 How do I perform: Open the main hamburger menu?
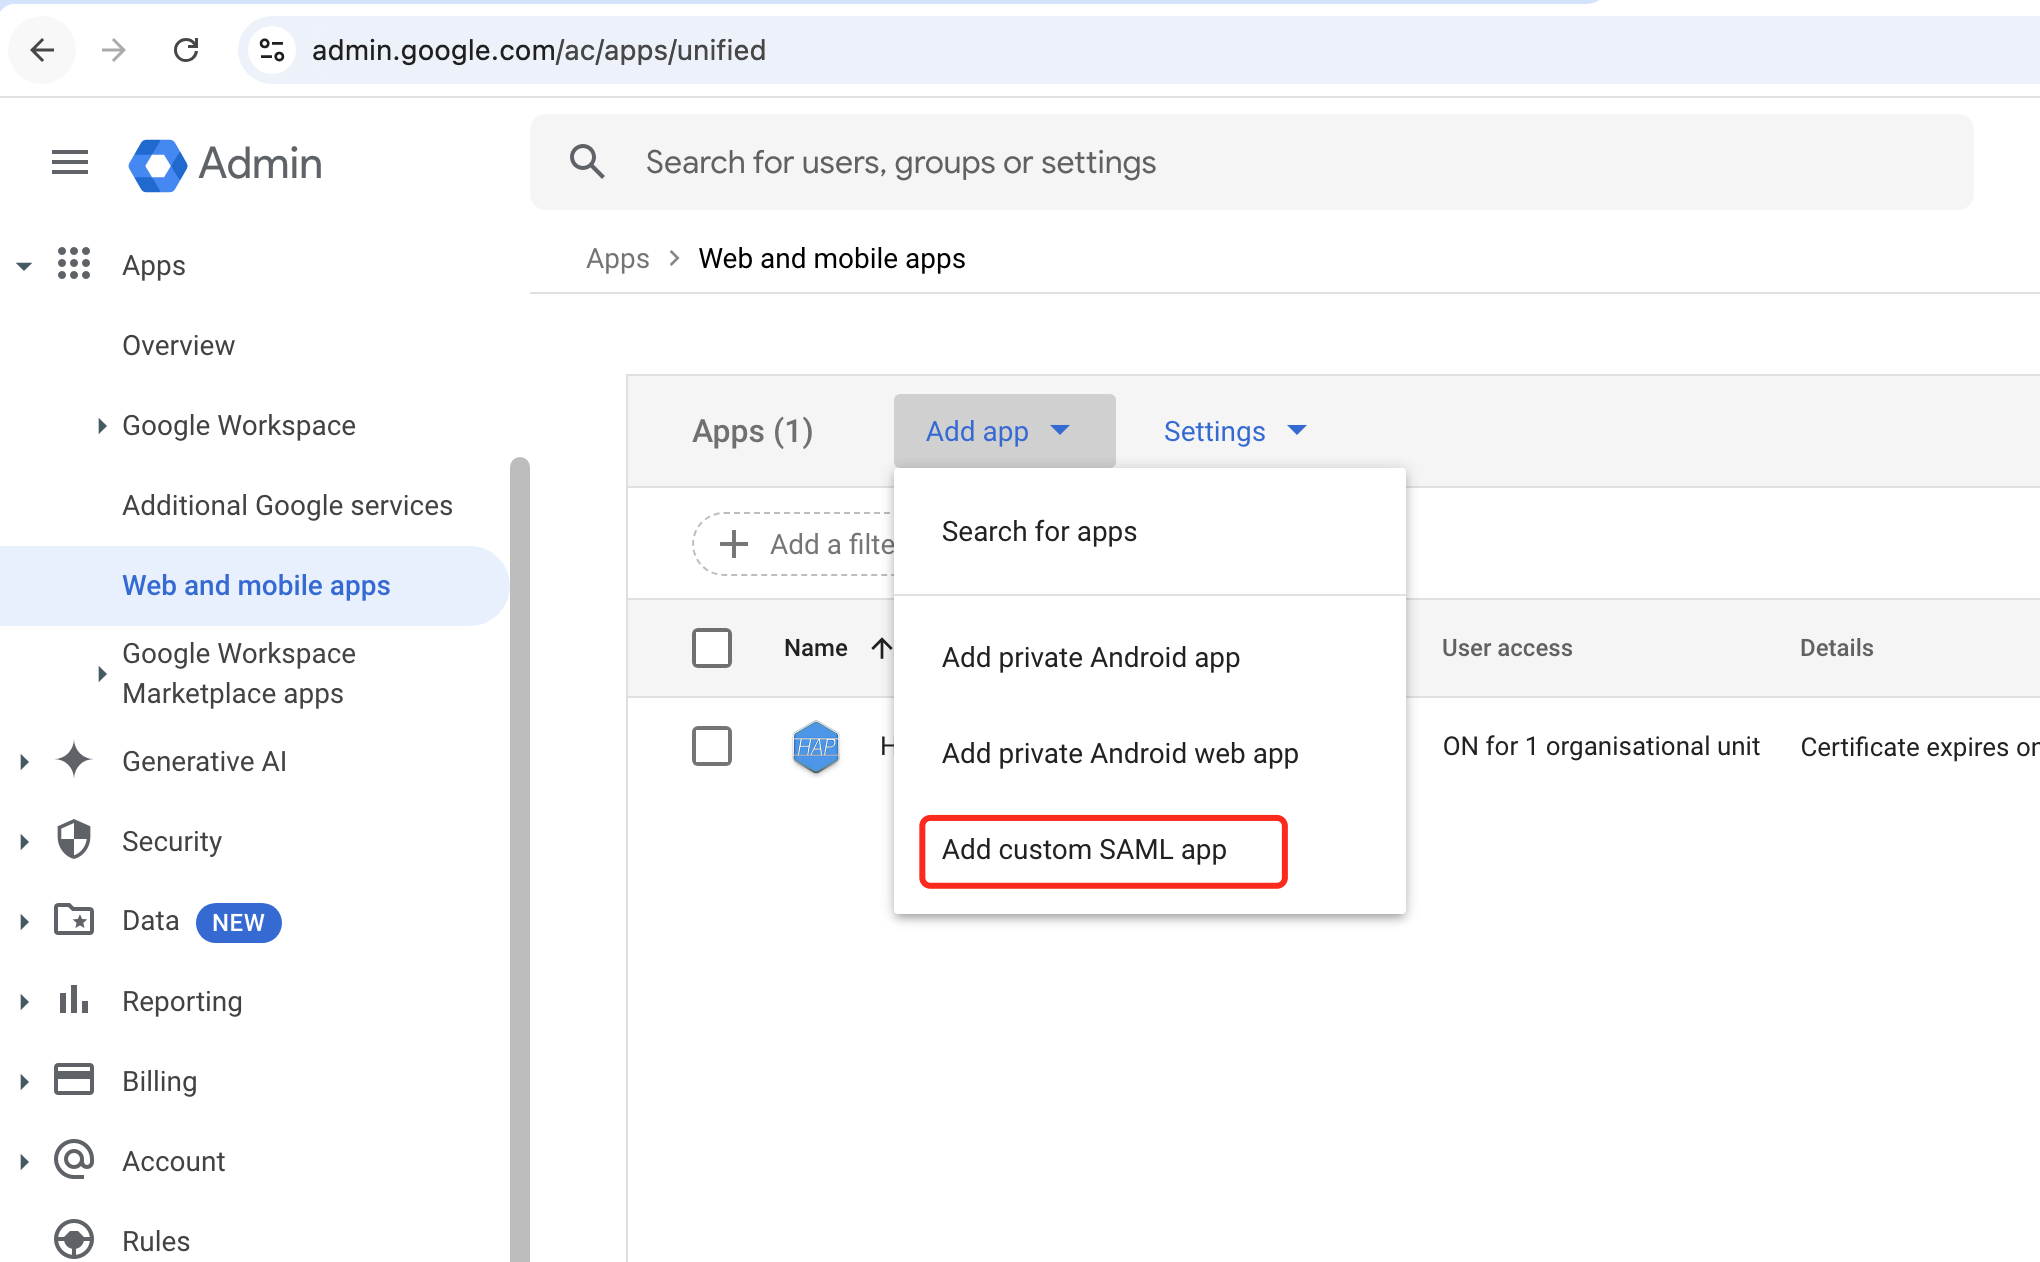tap(70, 162)
